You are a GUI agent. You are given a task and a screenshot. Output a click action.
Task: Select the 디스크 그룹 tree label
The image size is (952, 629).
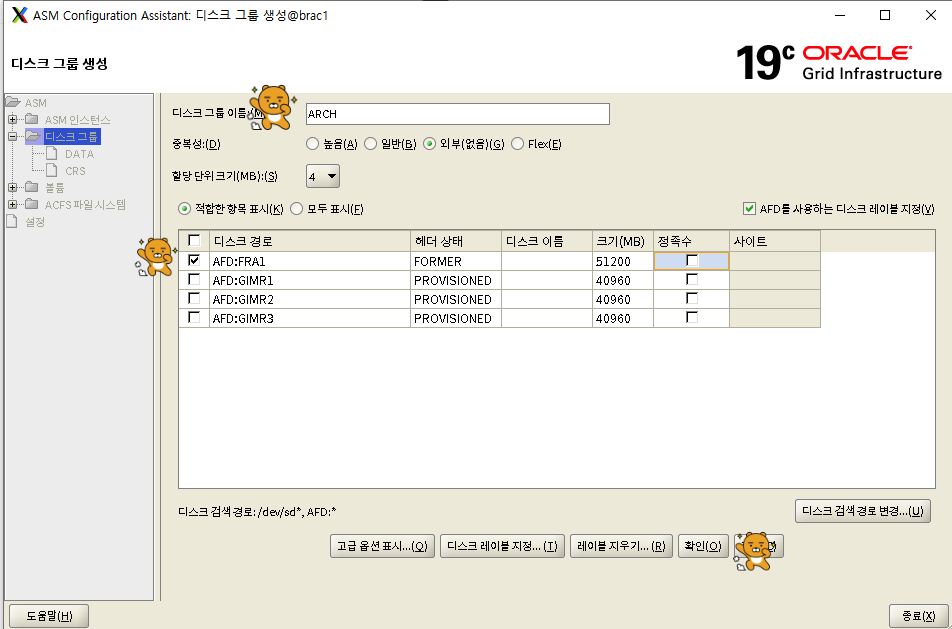click(72, 137)
